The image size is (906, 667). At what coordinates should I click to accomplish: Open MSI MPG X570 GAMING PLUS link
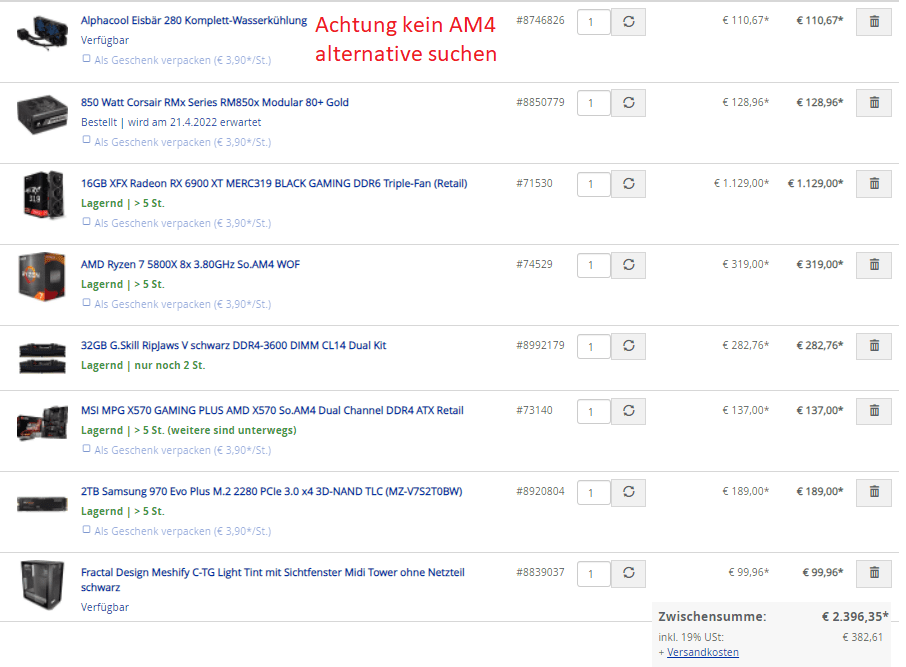coord(272,410)
